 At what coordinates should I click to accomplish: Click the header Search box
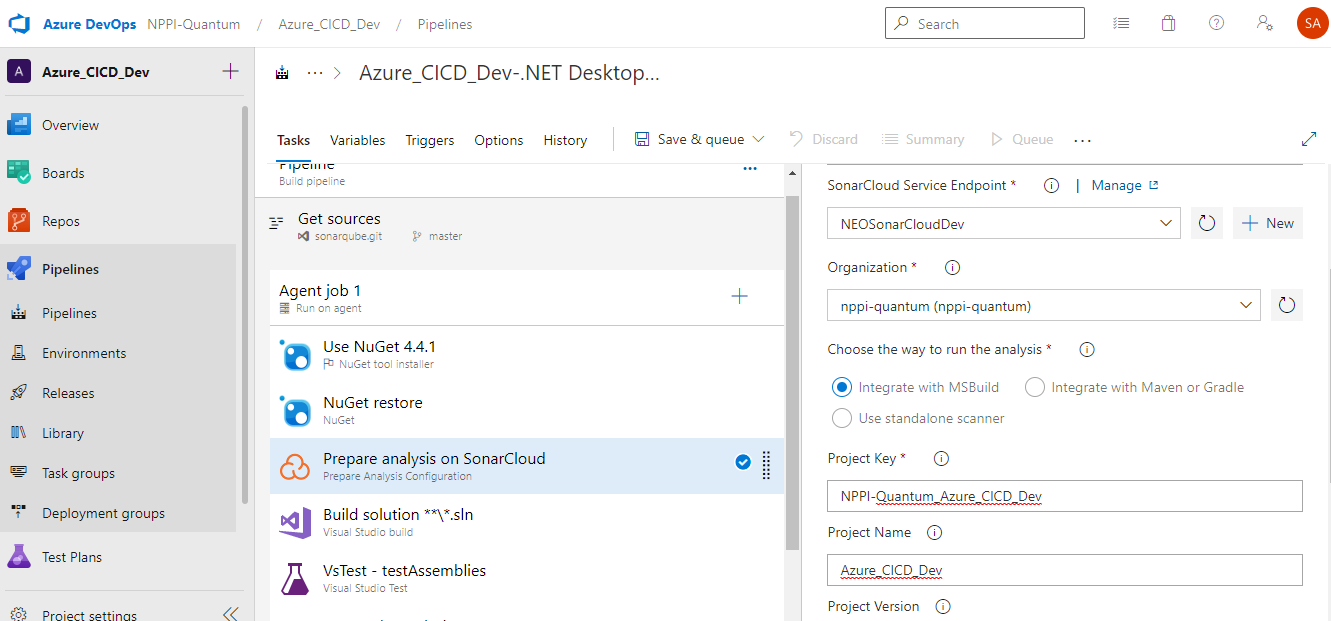(x=985, y=23)
